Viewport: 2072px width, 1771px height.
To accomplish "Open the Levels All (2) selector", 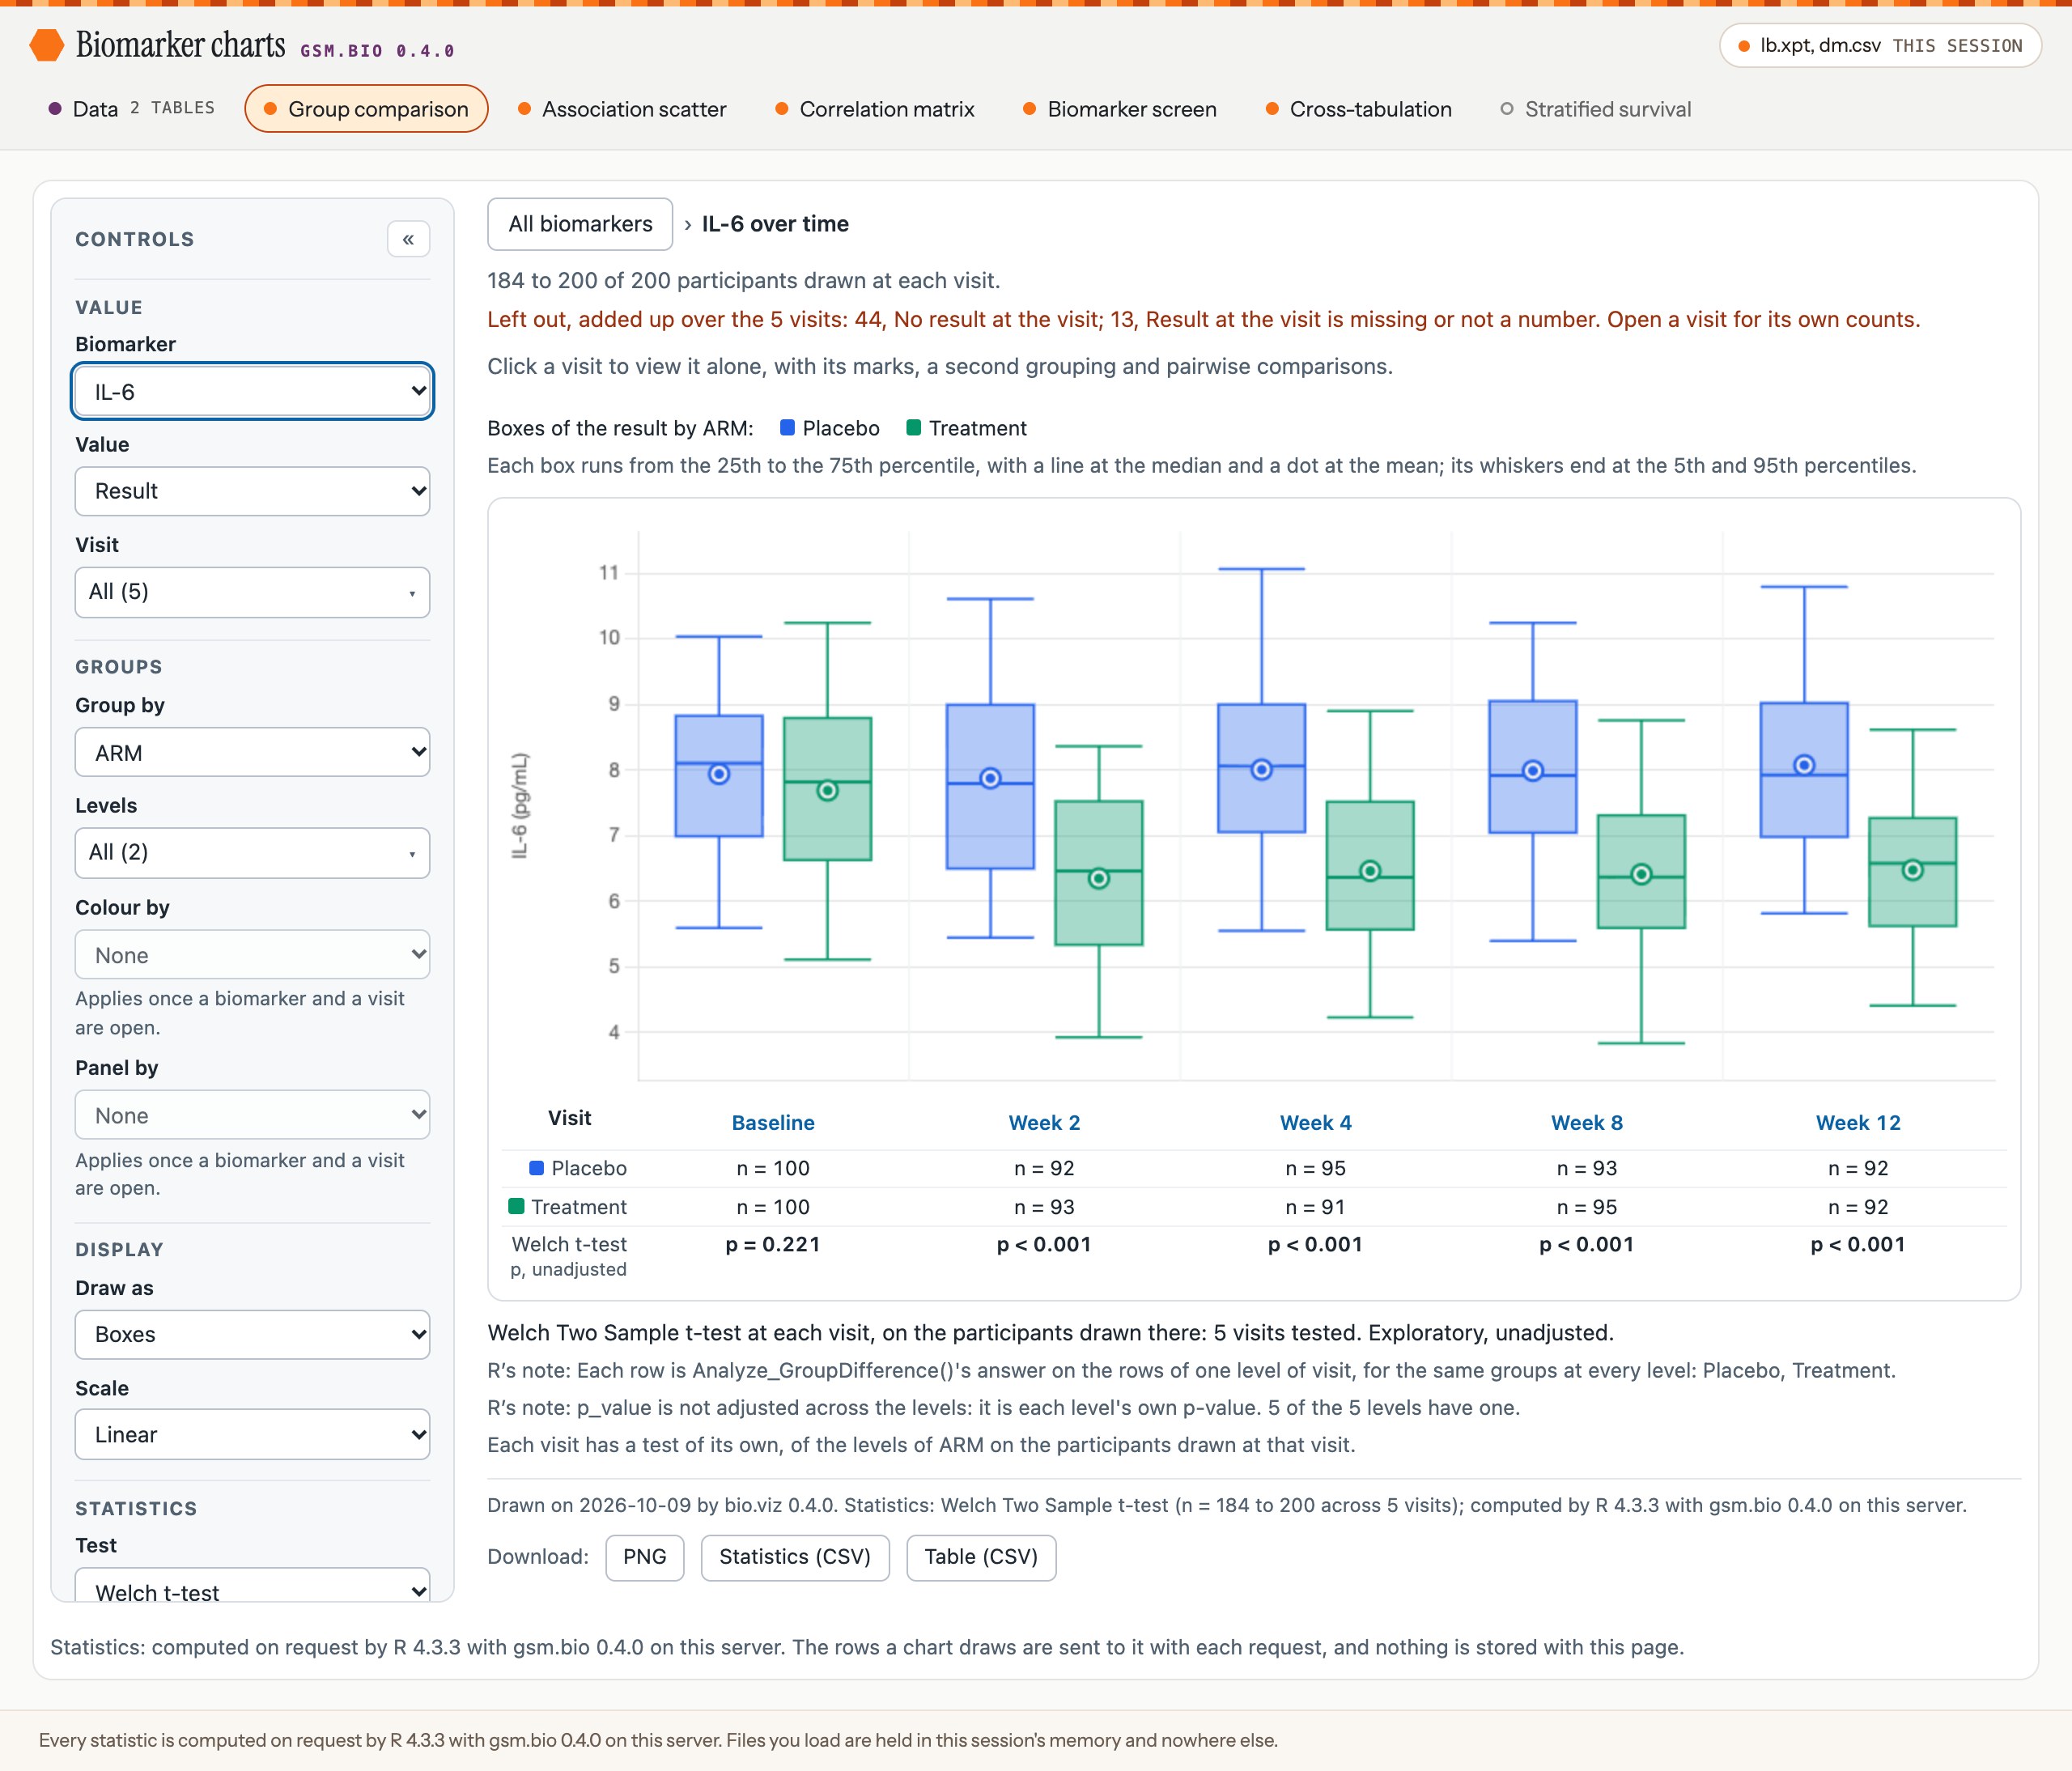I will (252, 853).
